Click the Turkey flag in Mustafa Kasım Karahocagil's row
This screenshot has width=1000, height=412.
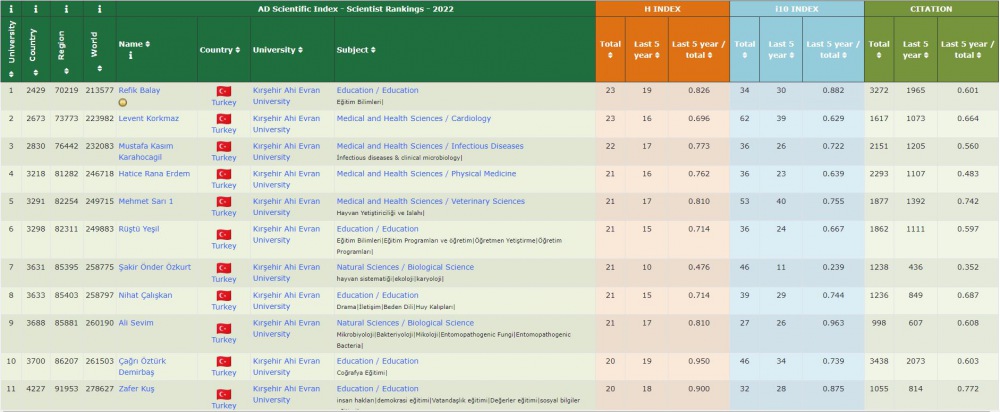click(224, 146)
